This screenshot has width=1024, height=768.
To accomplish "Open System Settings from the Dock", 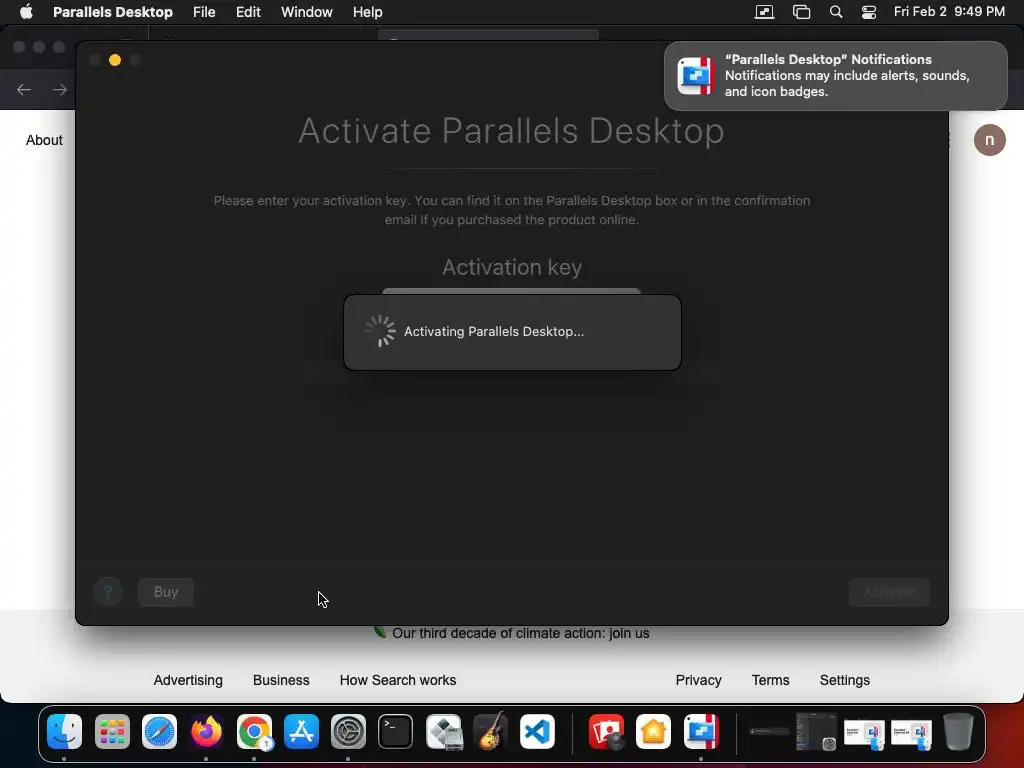I will 348,731.
